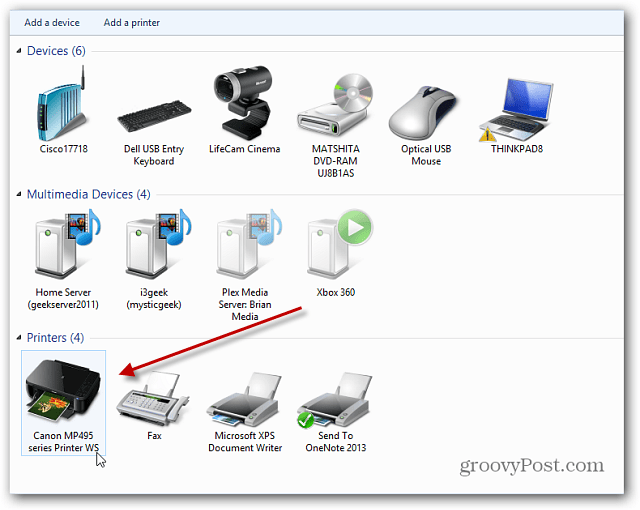Select the Plex Media Server icon
Screen dimensions: 640x510
click(247, 244)
